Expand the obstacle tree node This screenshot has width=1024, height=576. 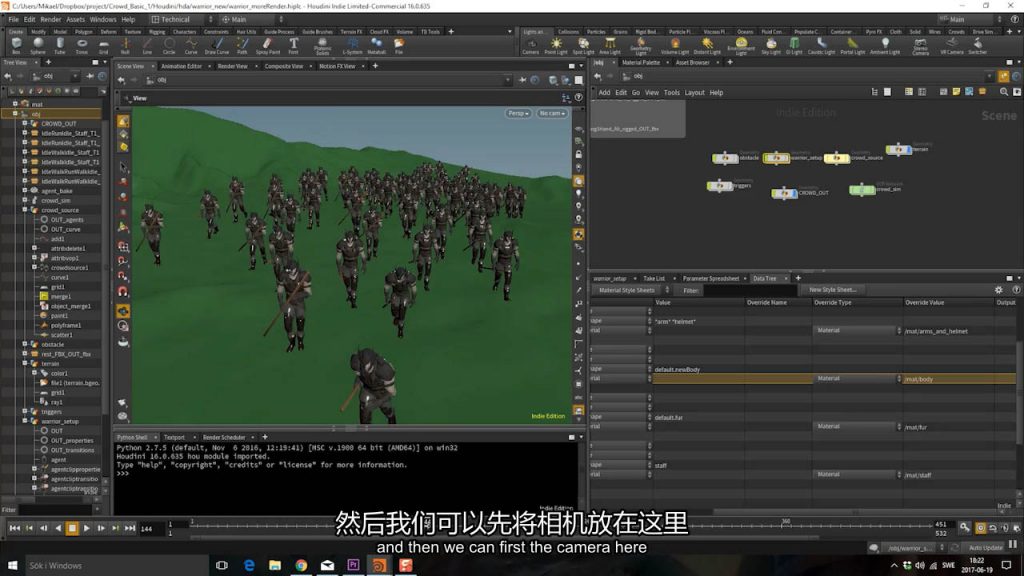pyautogui.click(x=25, y=344)
